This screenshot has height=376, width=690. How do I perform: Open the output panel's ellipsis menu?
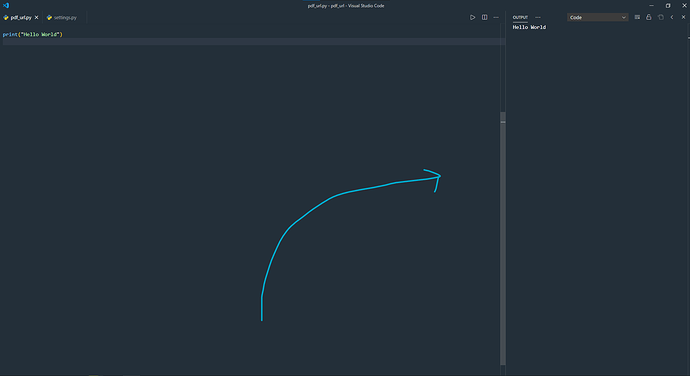pyautogui.click(x=538, y=18)
